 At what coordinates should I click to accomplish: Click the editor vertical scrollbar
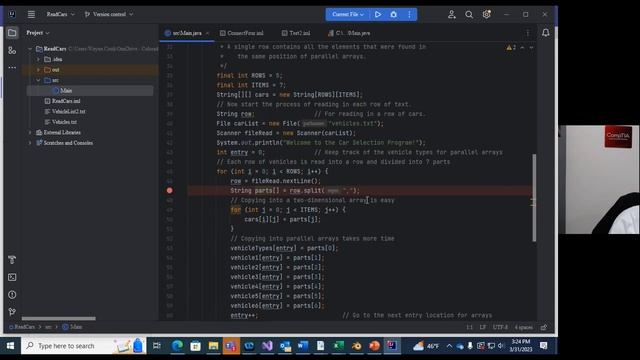pos(534,198)
